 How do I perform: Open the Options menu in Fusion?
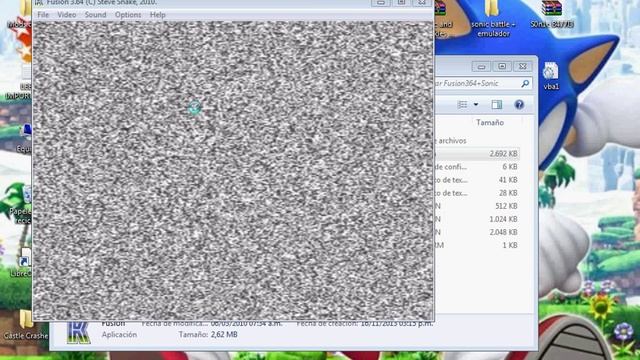[128, 15]
